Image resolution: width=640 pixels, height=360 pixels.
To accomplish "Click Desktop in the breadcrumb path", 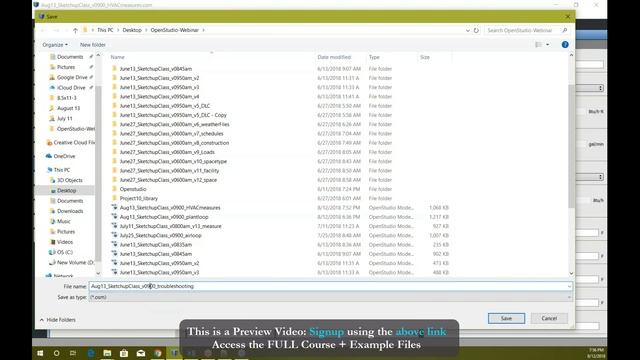I will coord(132,30).
